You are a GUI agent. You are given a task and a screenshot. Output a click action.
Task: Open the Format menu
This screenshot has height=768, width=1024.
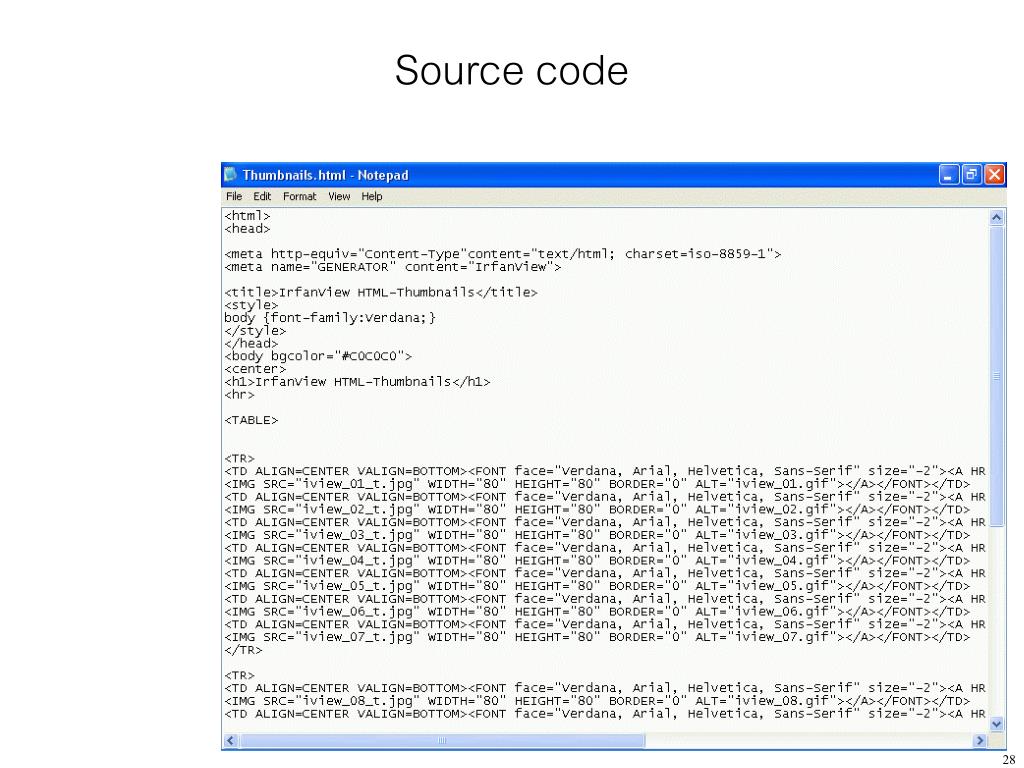[299, 197]
